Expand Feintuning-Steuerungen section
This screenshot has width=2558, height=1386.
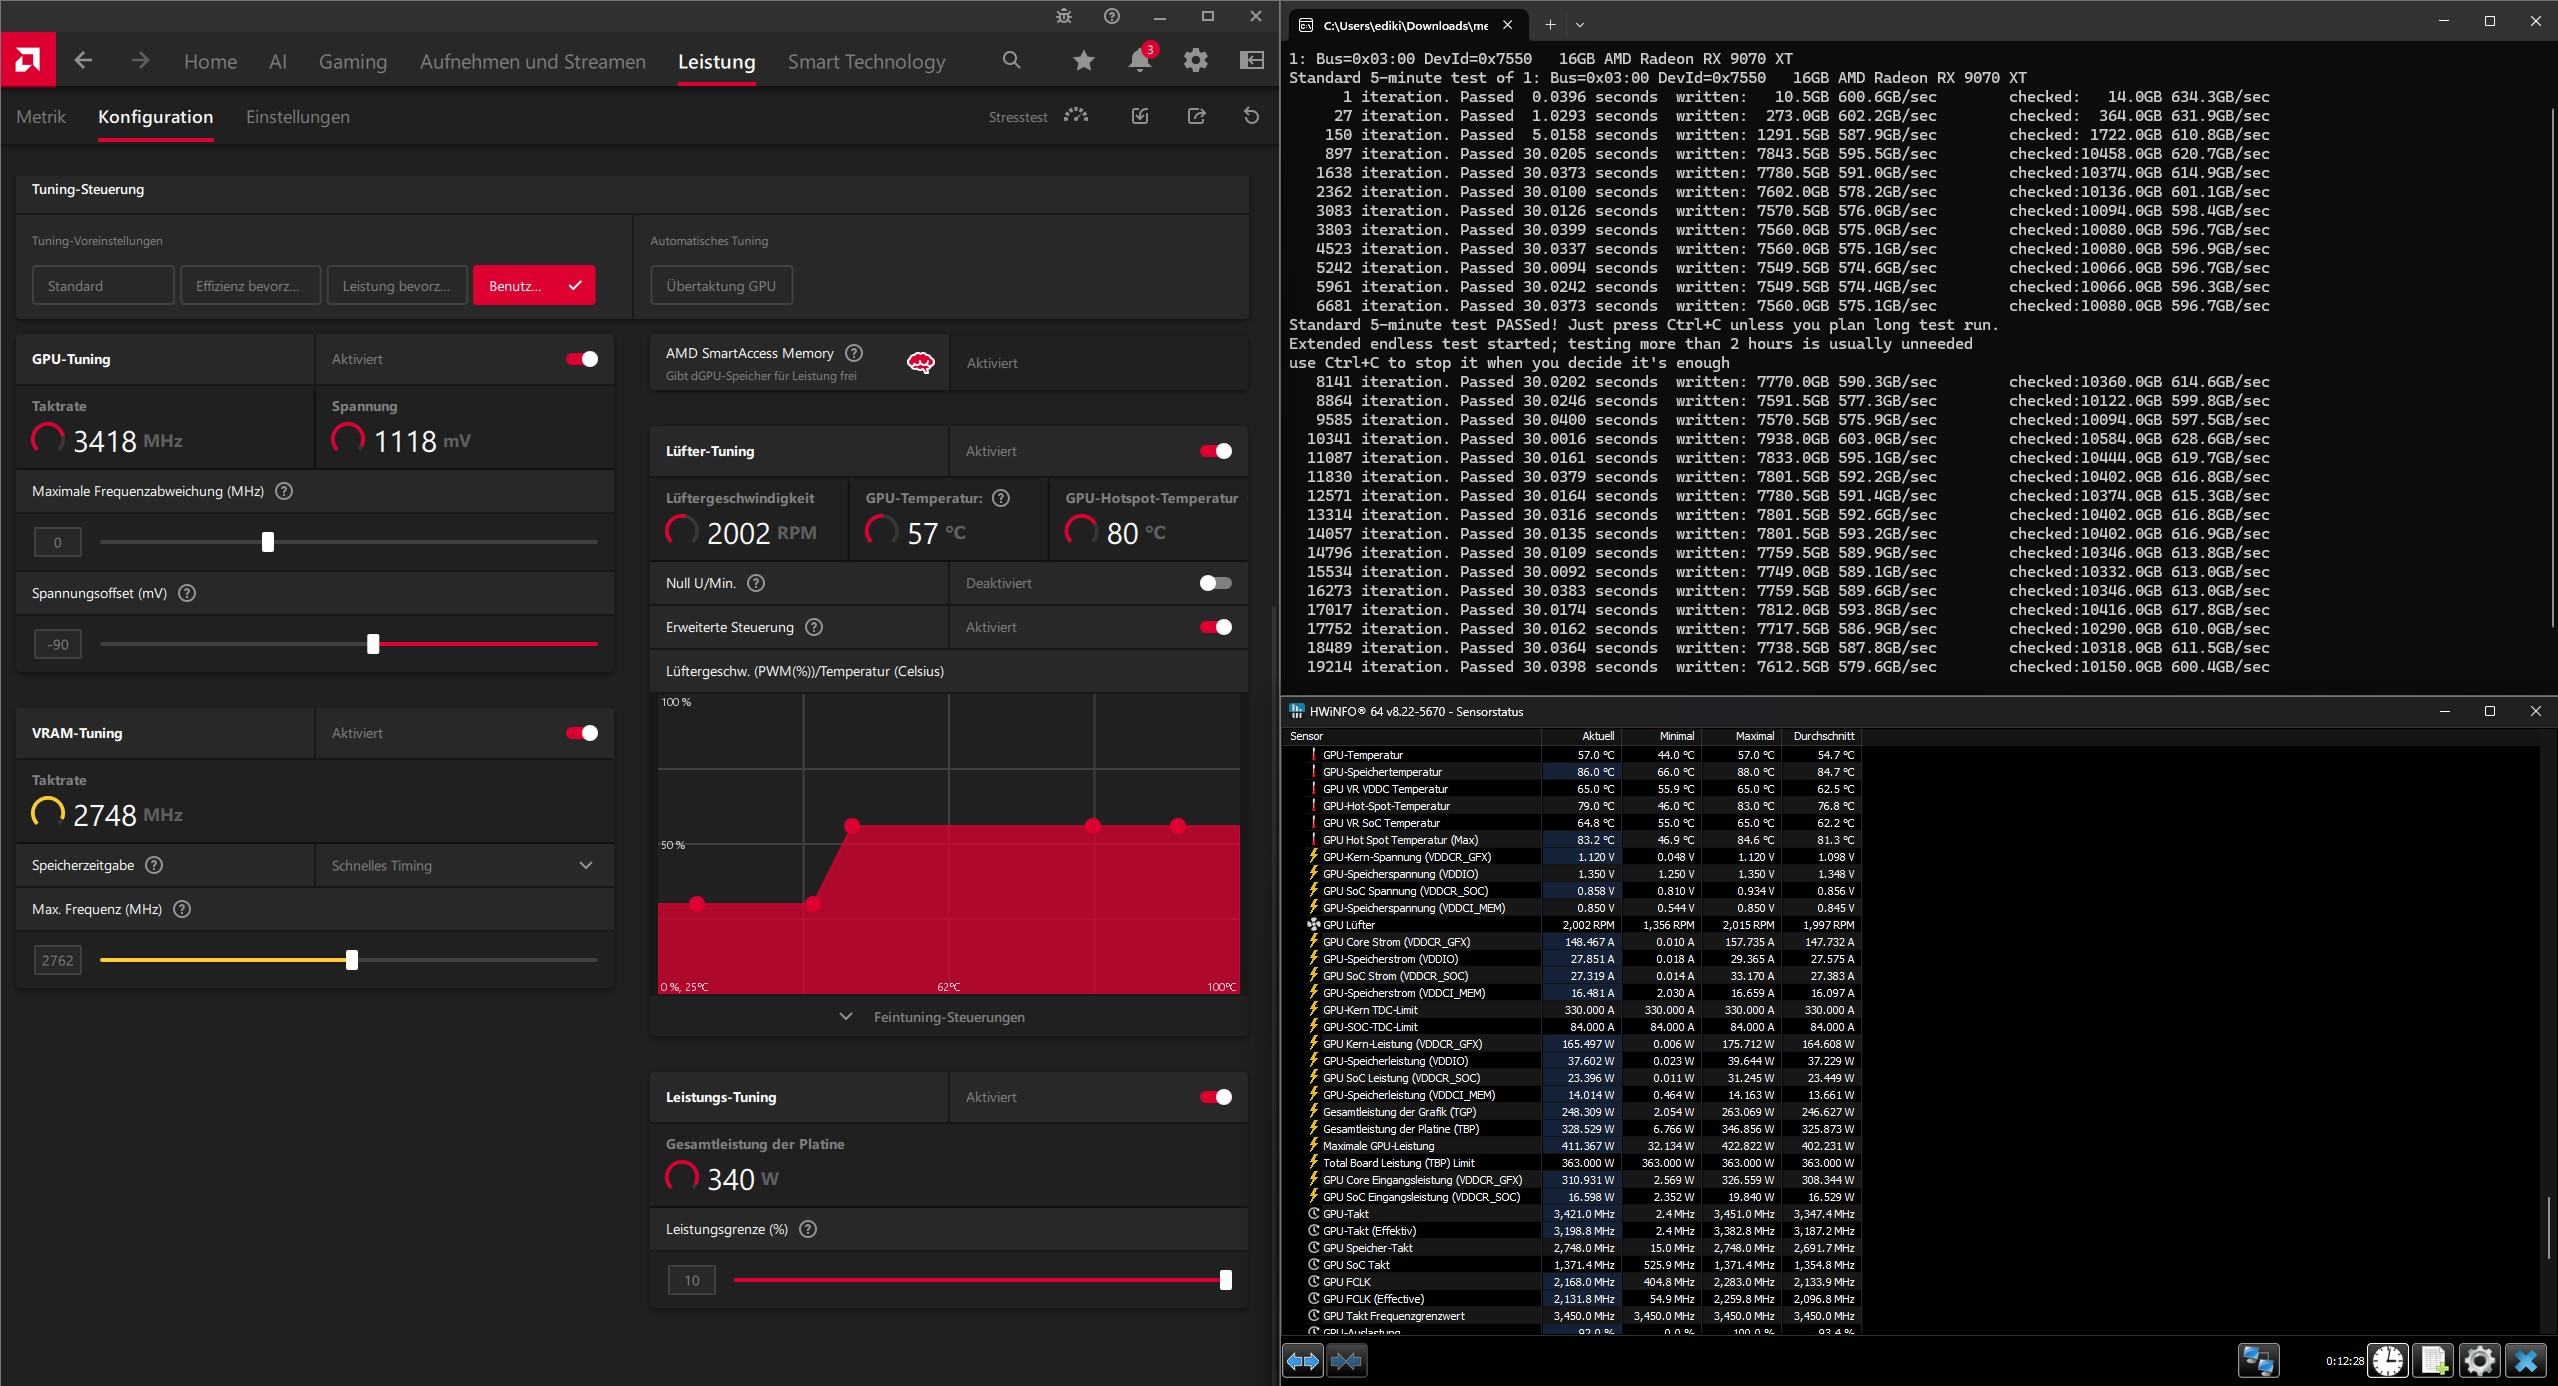(947, 1017)
